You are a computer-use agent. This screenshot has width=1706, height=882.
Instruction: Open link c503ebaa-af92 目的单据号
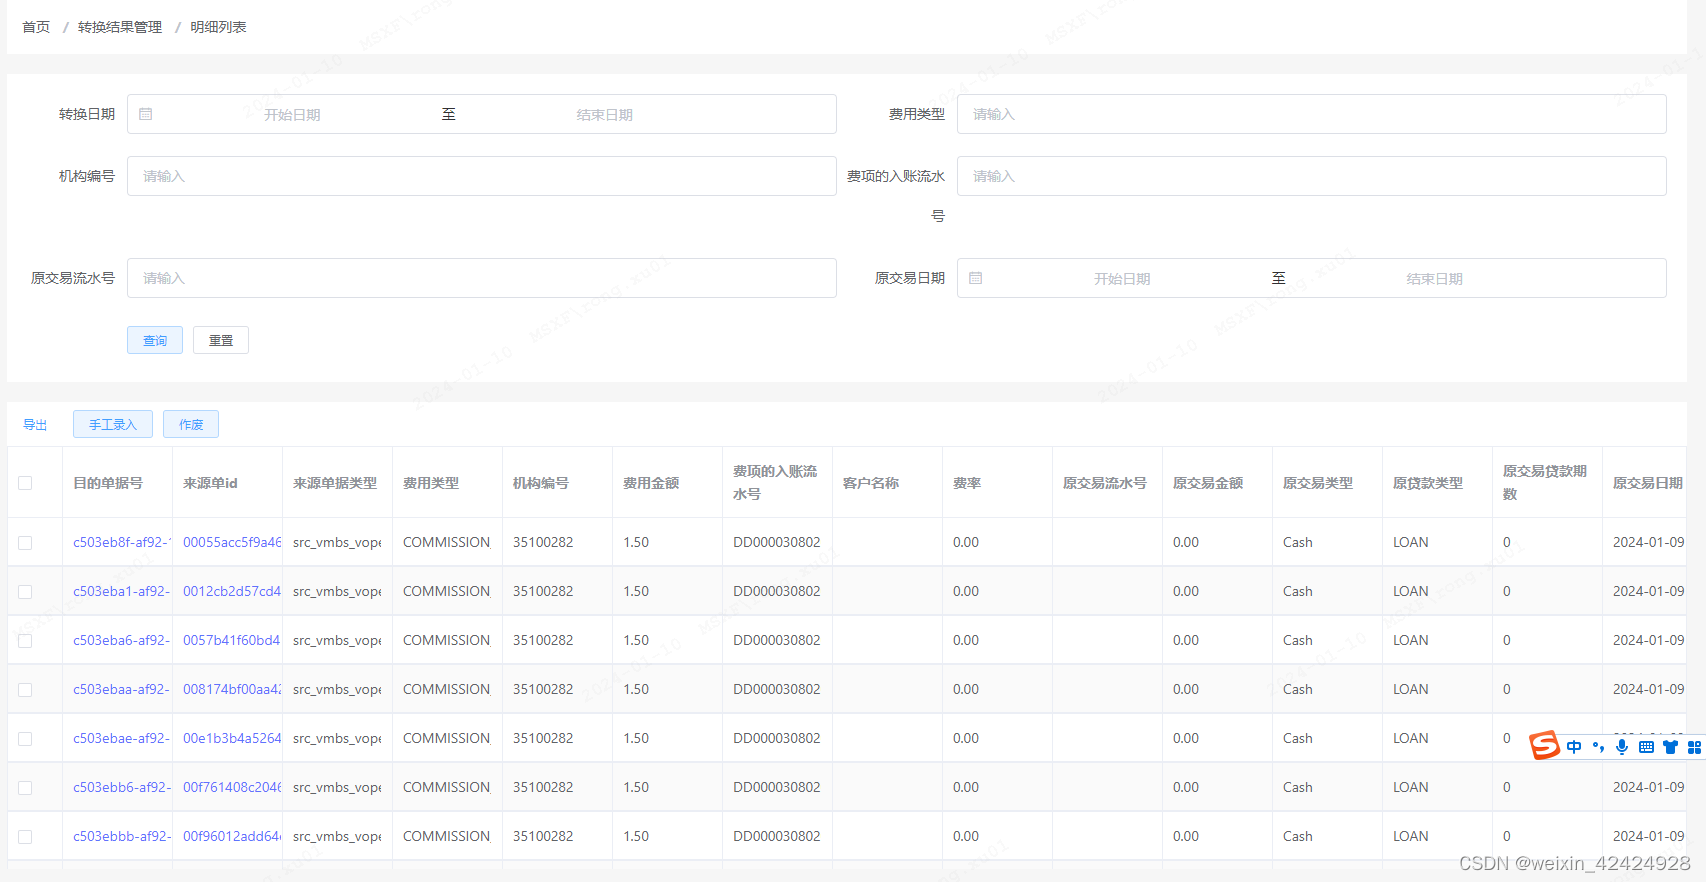point(122,689)
